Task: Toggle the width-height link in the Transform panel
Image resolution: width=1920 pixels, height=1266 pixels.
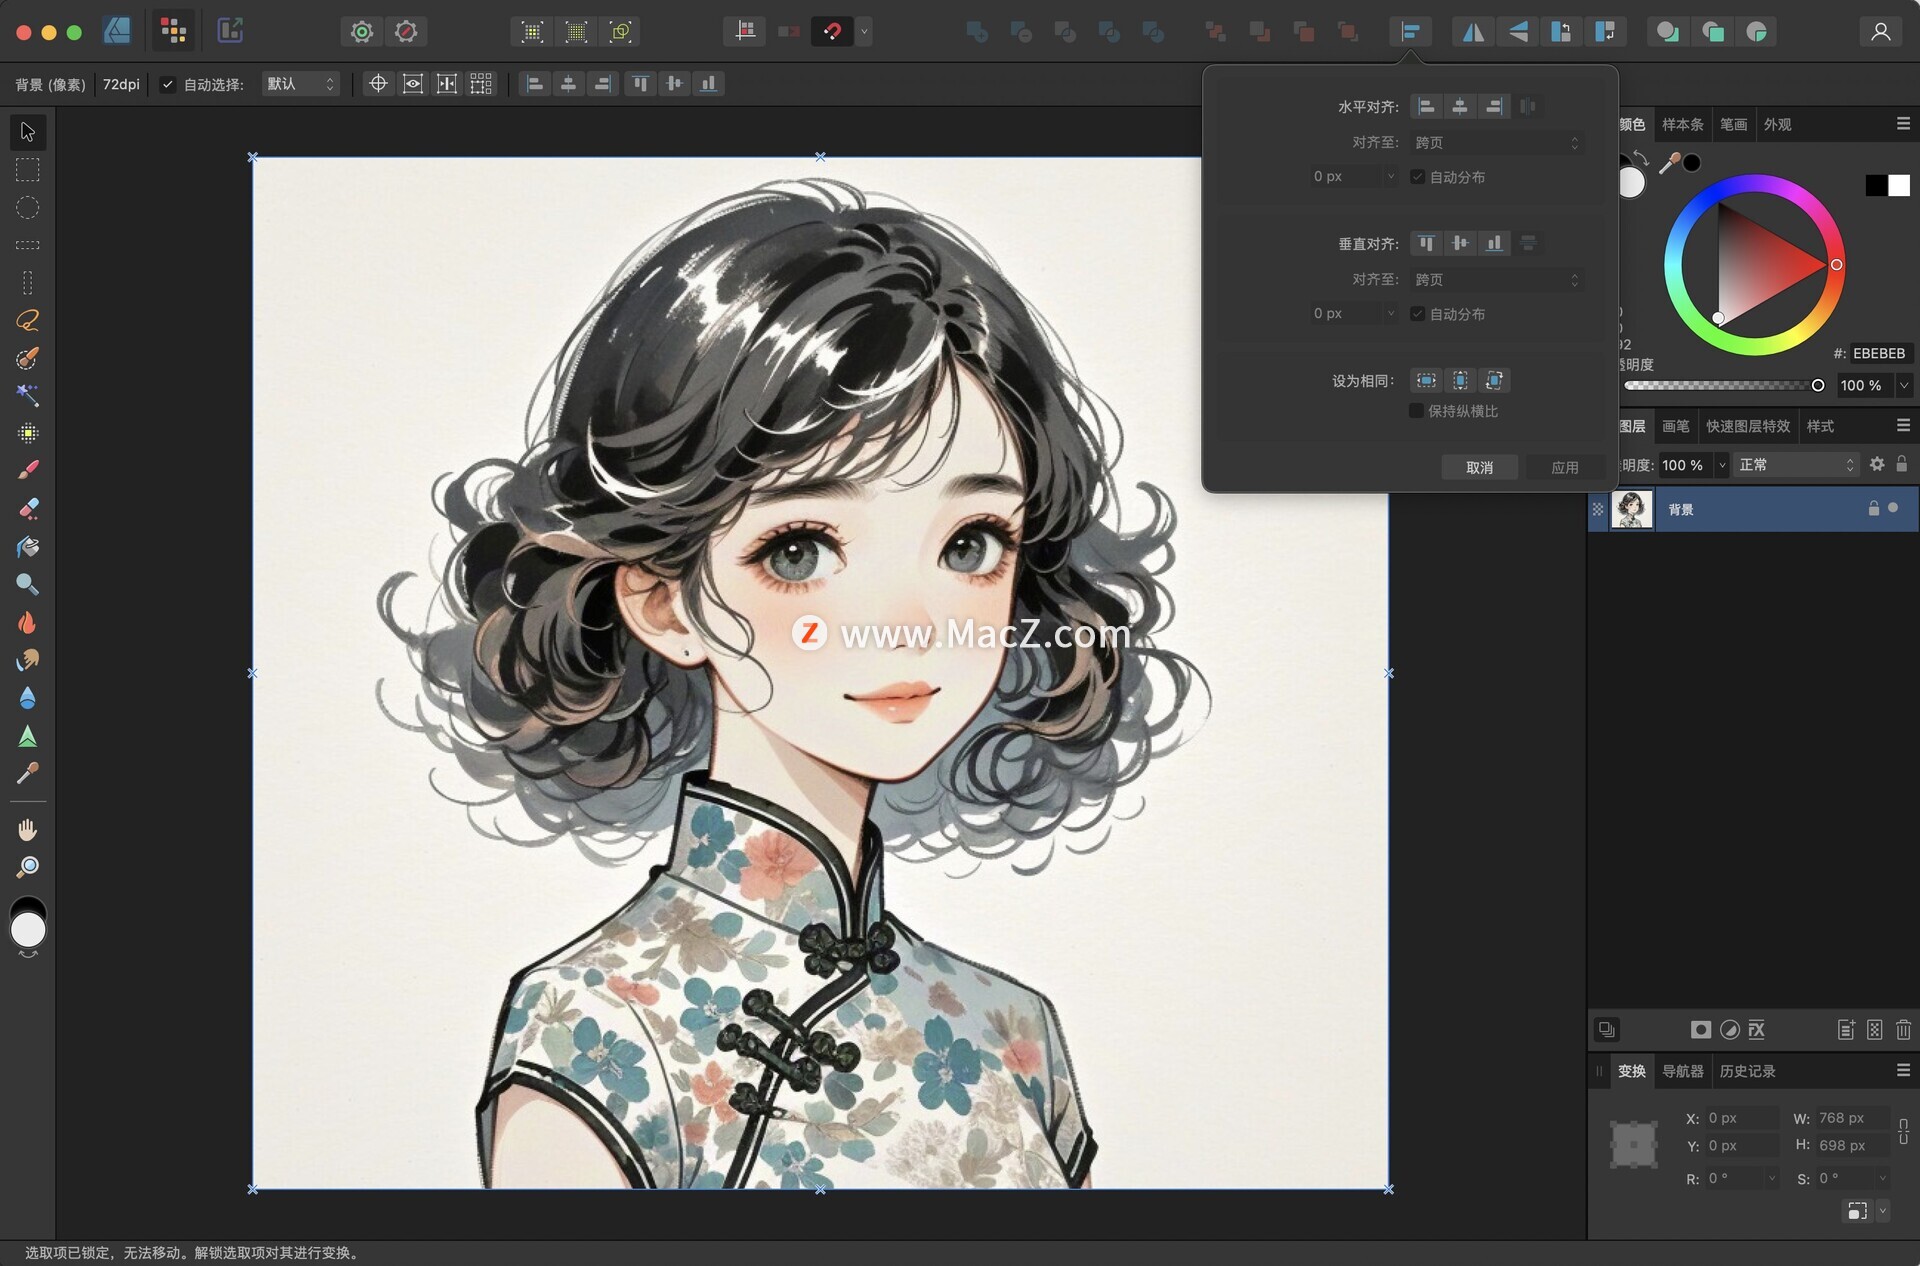Action: (1903, 1131)
